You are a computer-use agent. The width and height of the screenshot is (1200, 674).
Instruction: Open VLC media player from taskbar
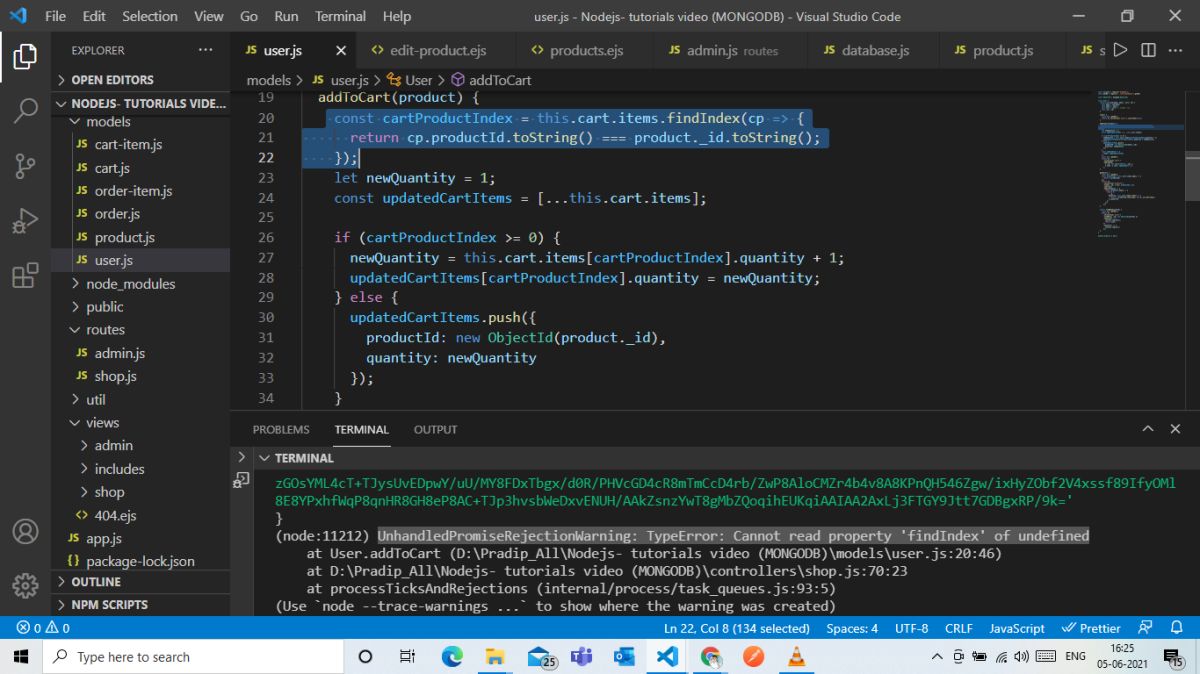[797, 657]
